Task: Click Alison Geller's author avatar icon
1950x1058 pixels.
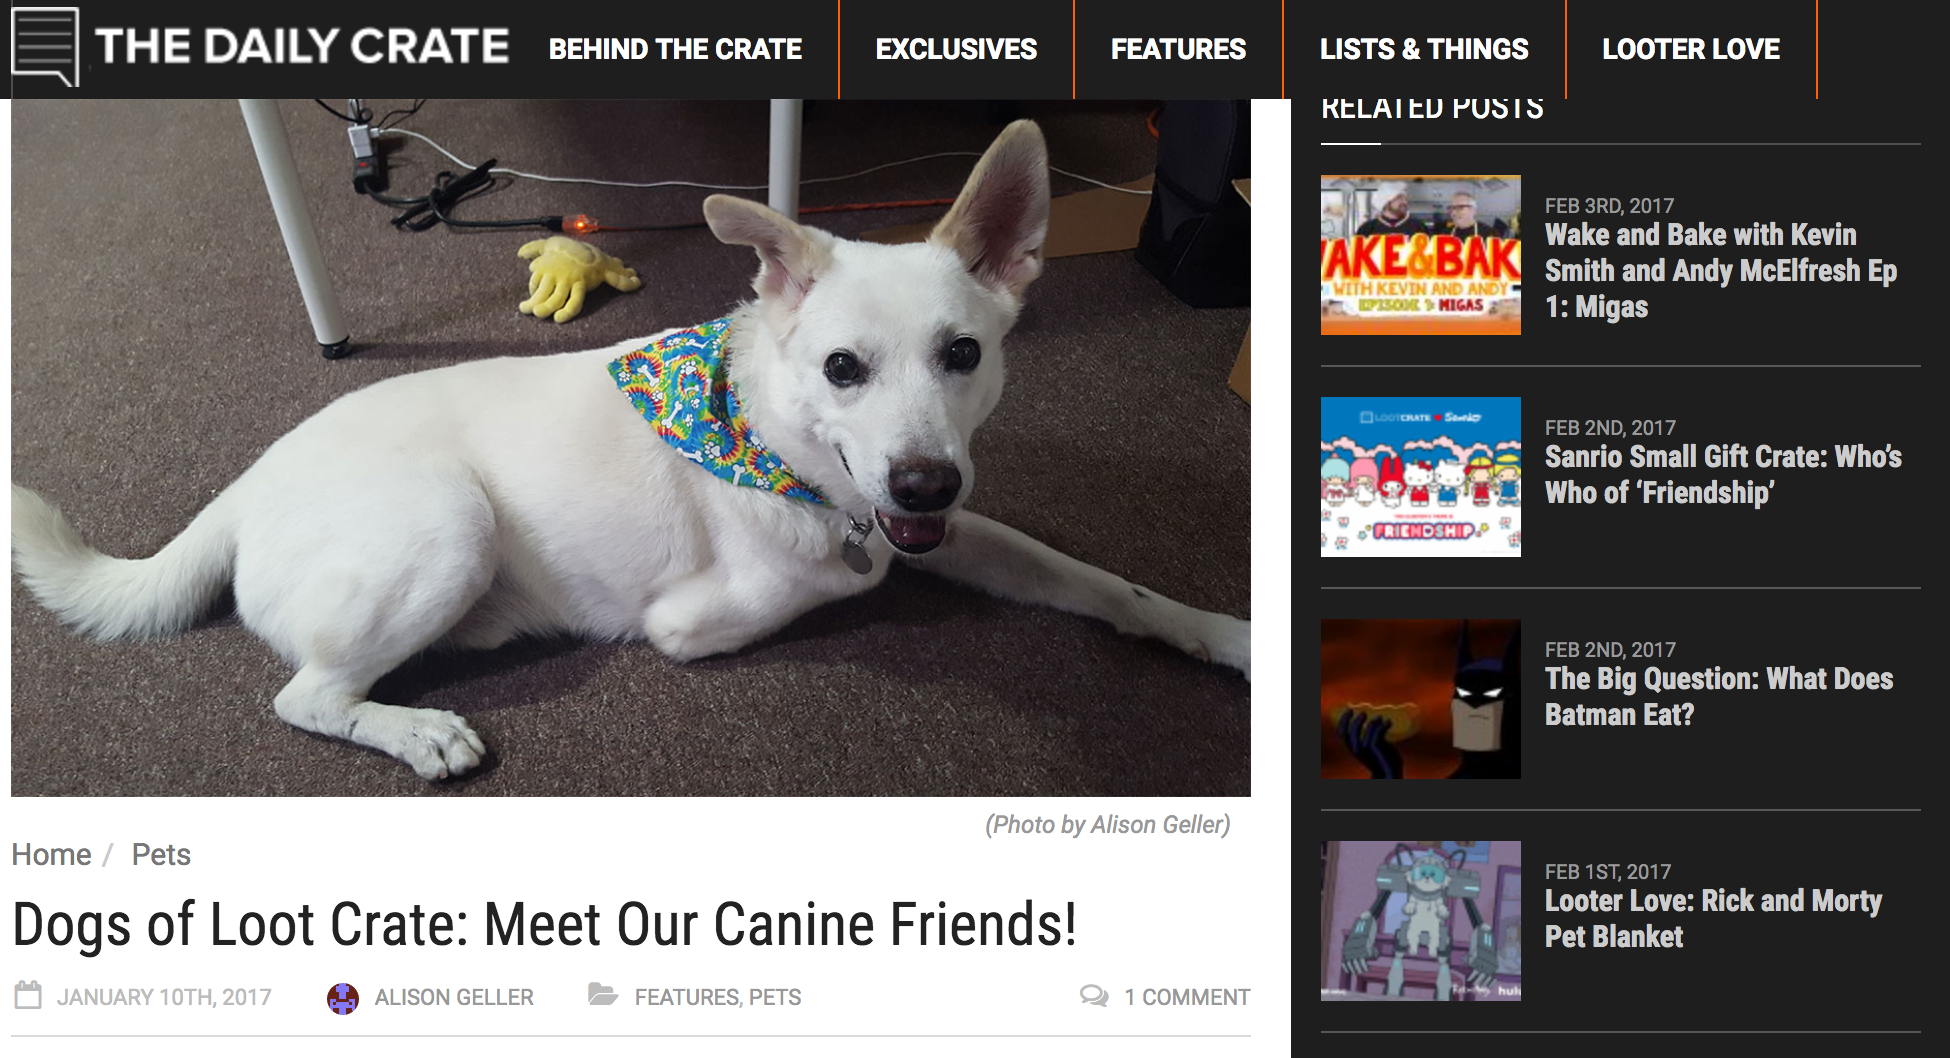Action: pos(343,998)
